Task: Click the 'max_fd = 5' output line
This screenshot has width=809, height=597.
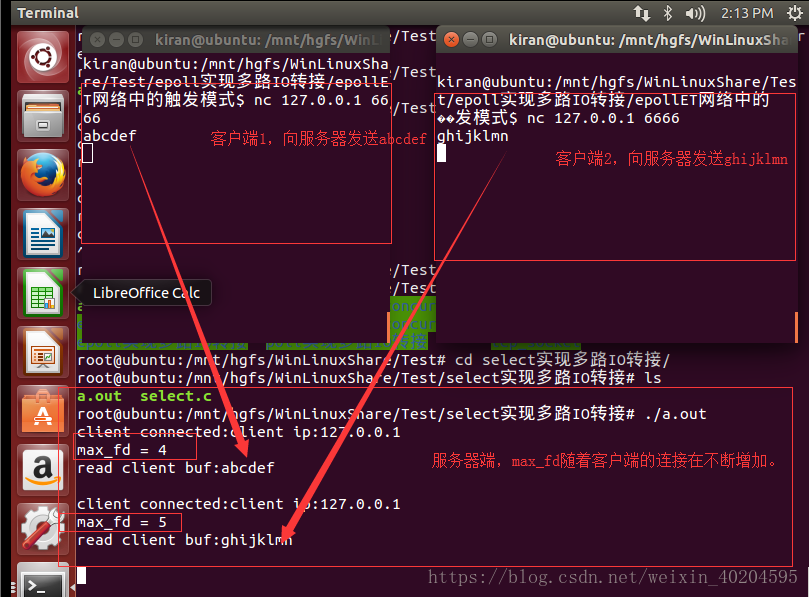Action: point(122,522)
